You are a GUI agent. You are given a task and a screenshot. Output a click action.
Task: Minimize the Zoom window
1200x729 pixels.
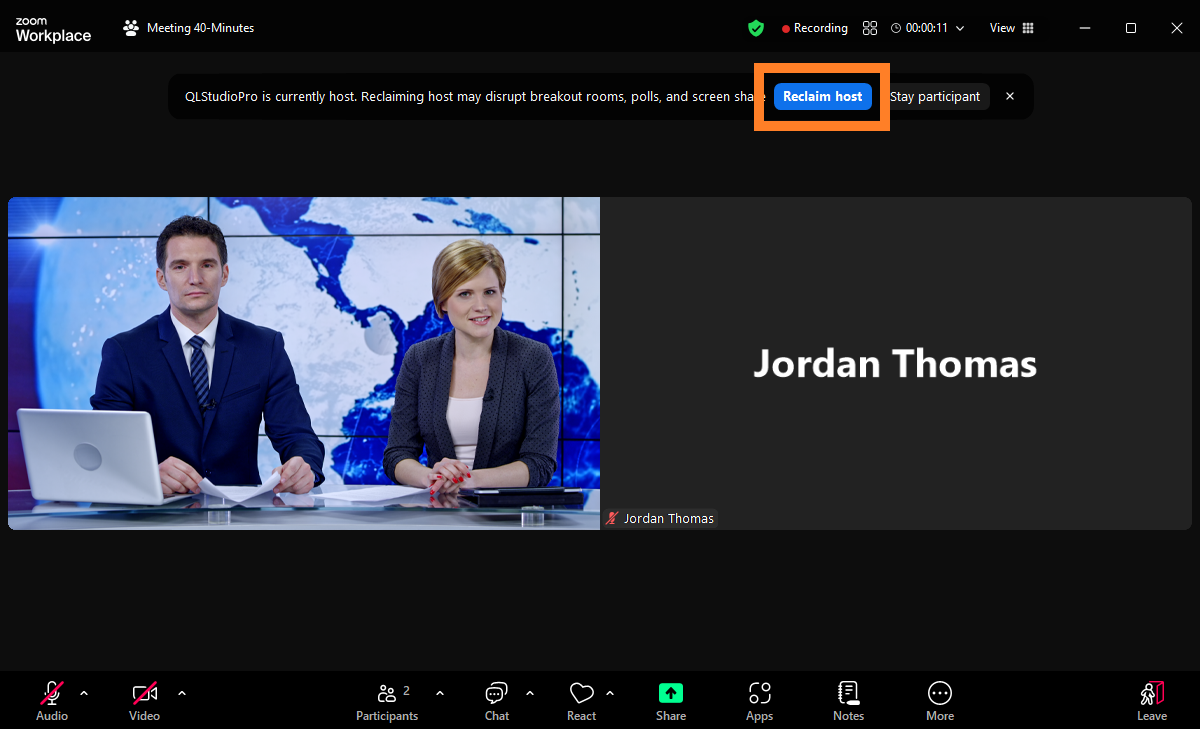coord(1085,28)
